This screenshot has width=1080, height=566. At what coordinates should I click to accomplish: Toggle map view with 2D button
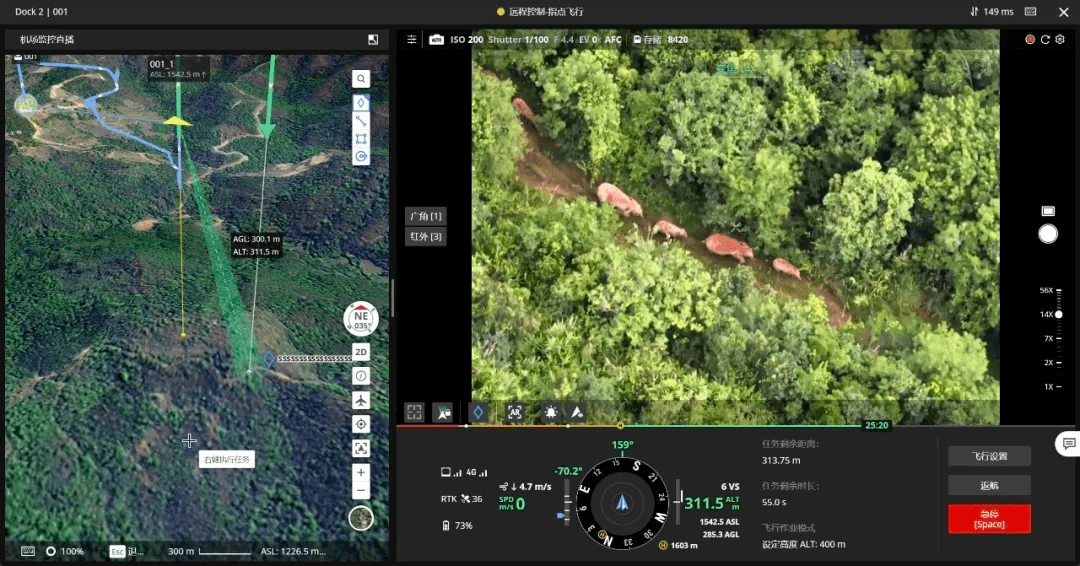[361, 353]
